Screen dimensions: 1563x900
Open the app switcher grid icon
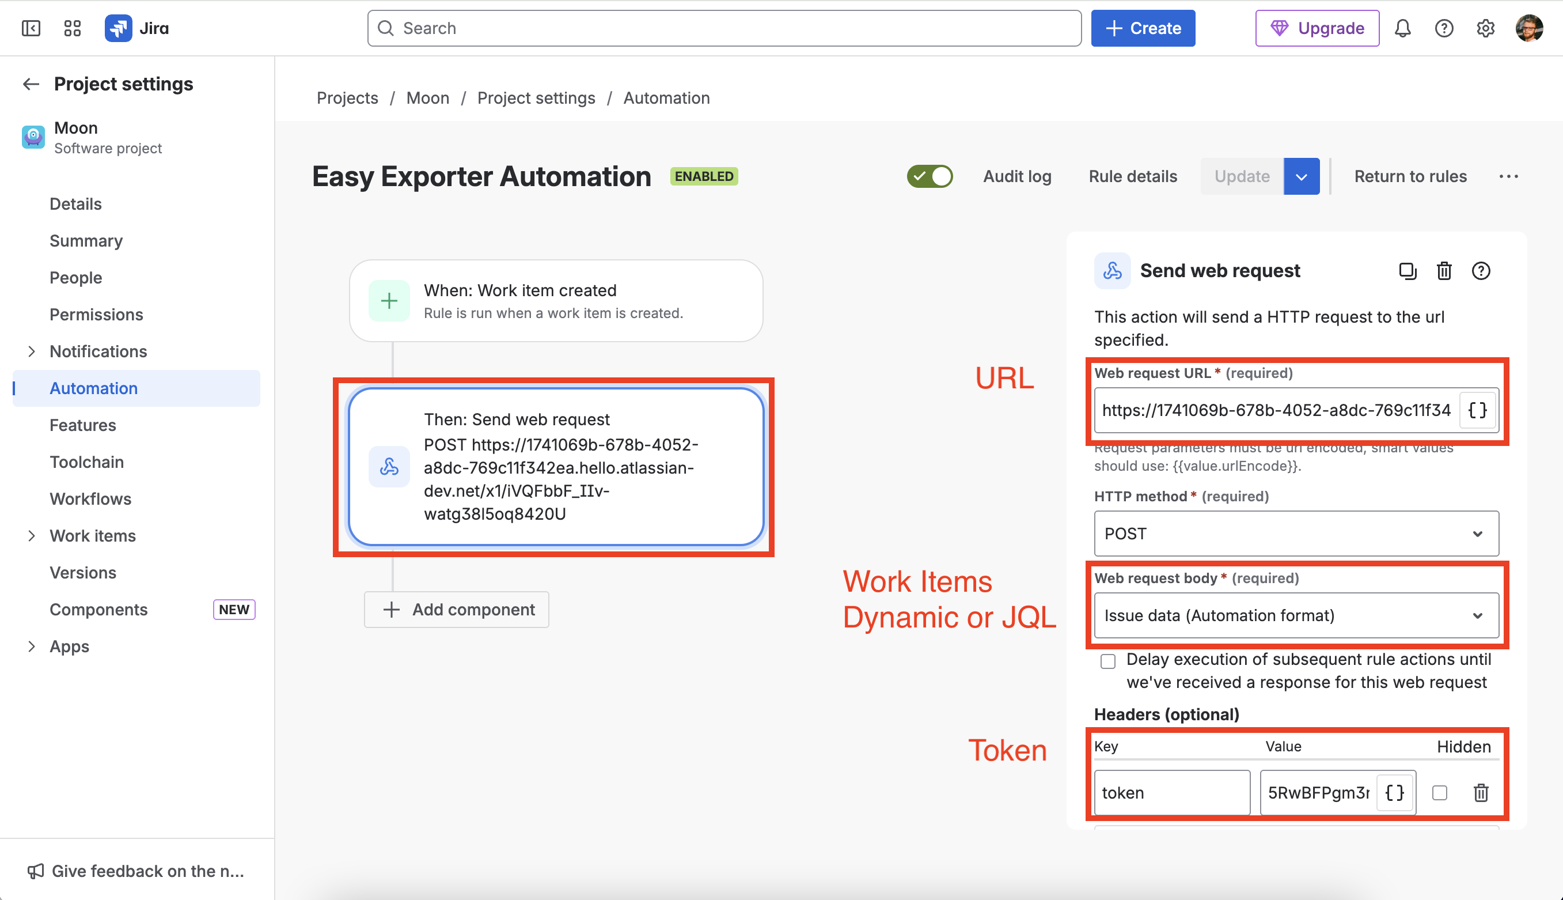[x=72, y=28]
